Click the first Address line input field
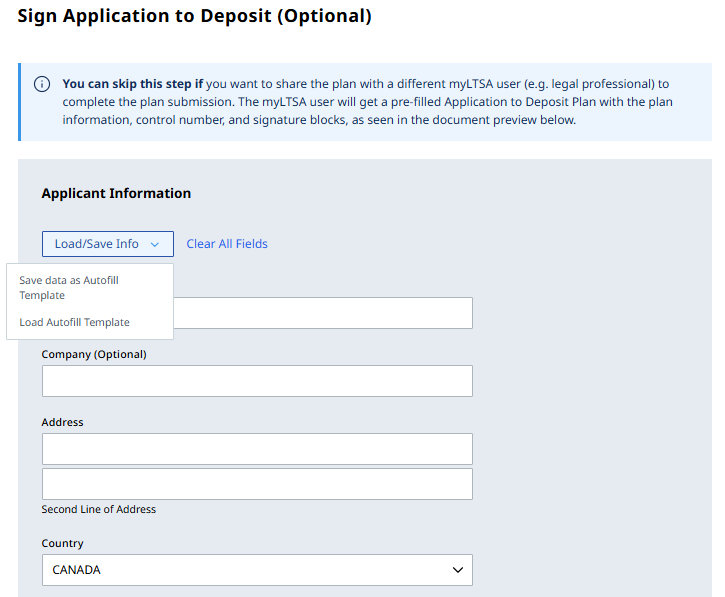Screen dimensions: 725x597 coord(257,449)
